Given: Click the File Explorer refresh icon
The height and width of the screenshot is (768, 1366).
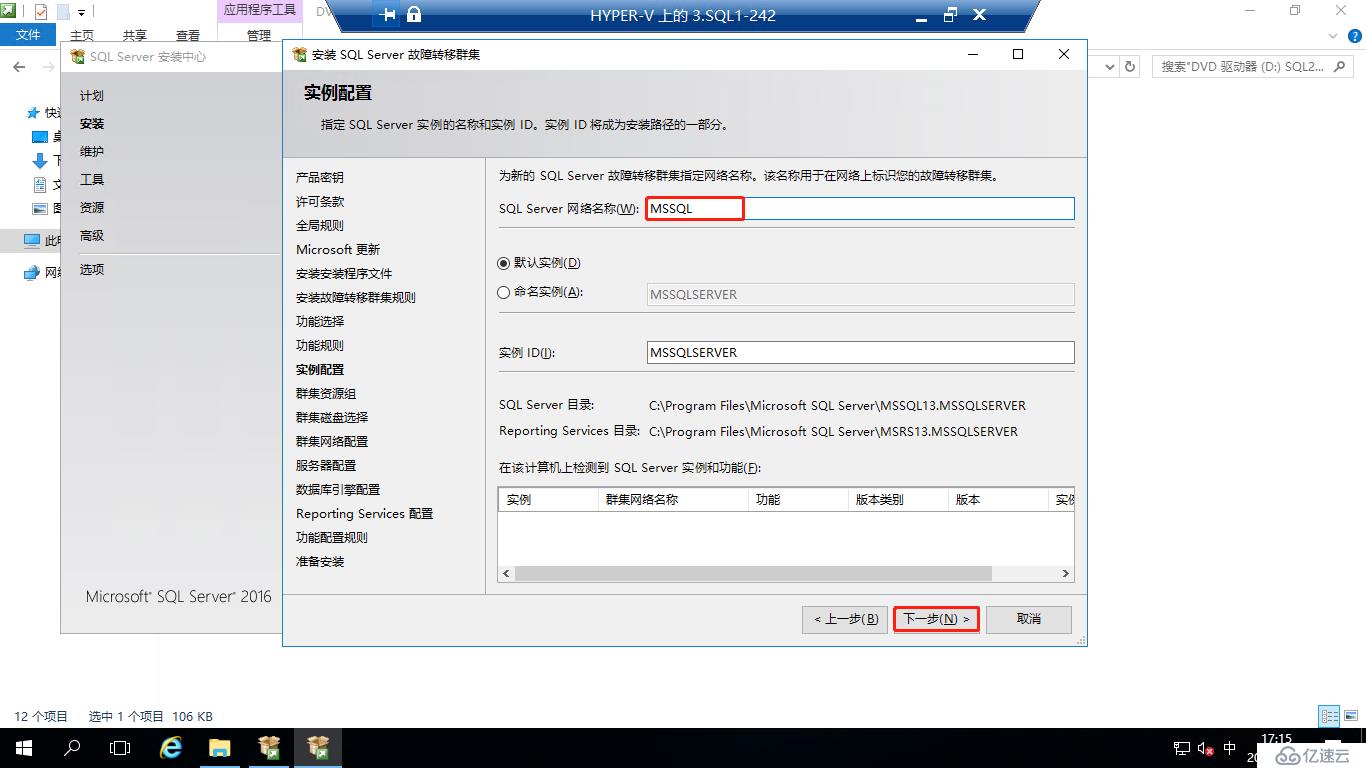Looking at the screenshot, I should (x=1130, y=66).
